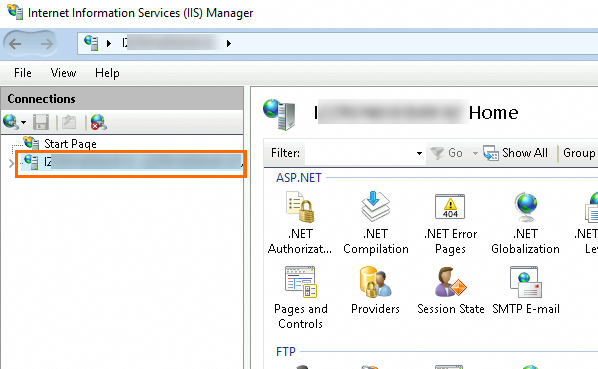This screenshot has height=369, width=598.
Task: Expand the server node in Connections tree
Action: click(11, 164)
